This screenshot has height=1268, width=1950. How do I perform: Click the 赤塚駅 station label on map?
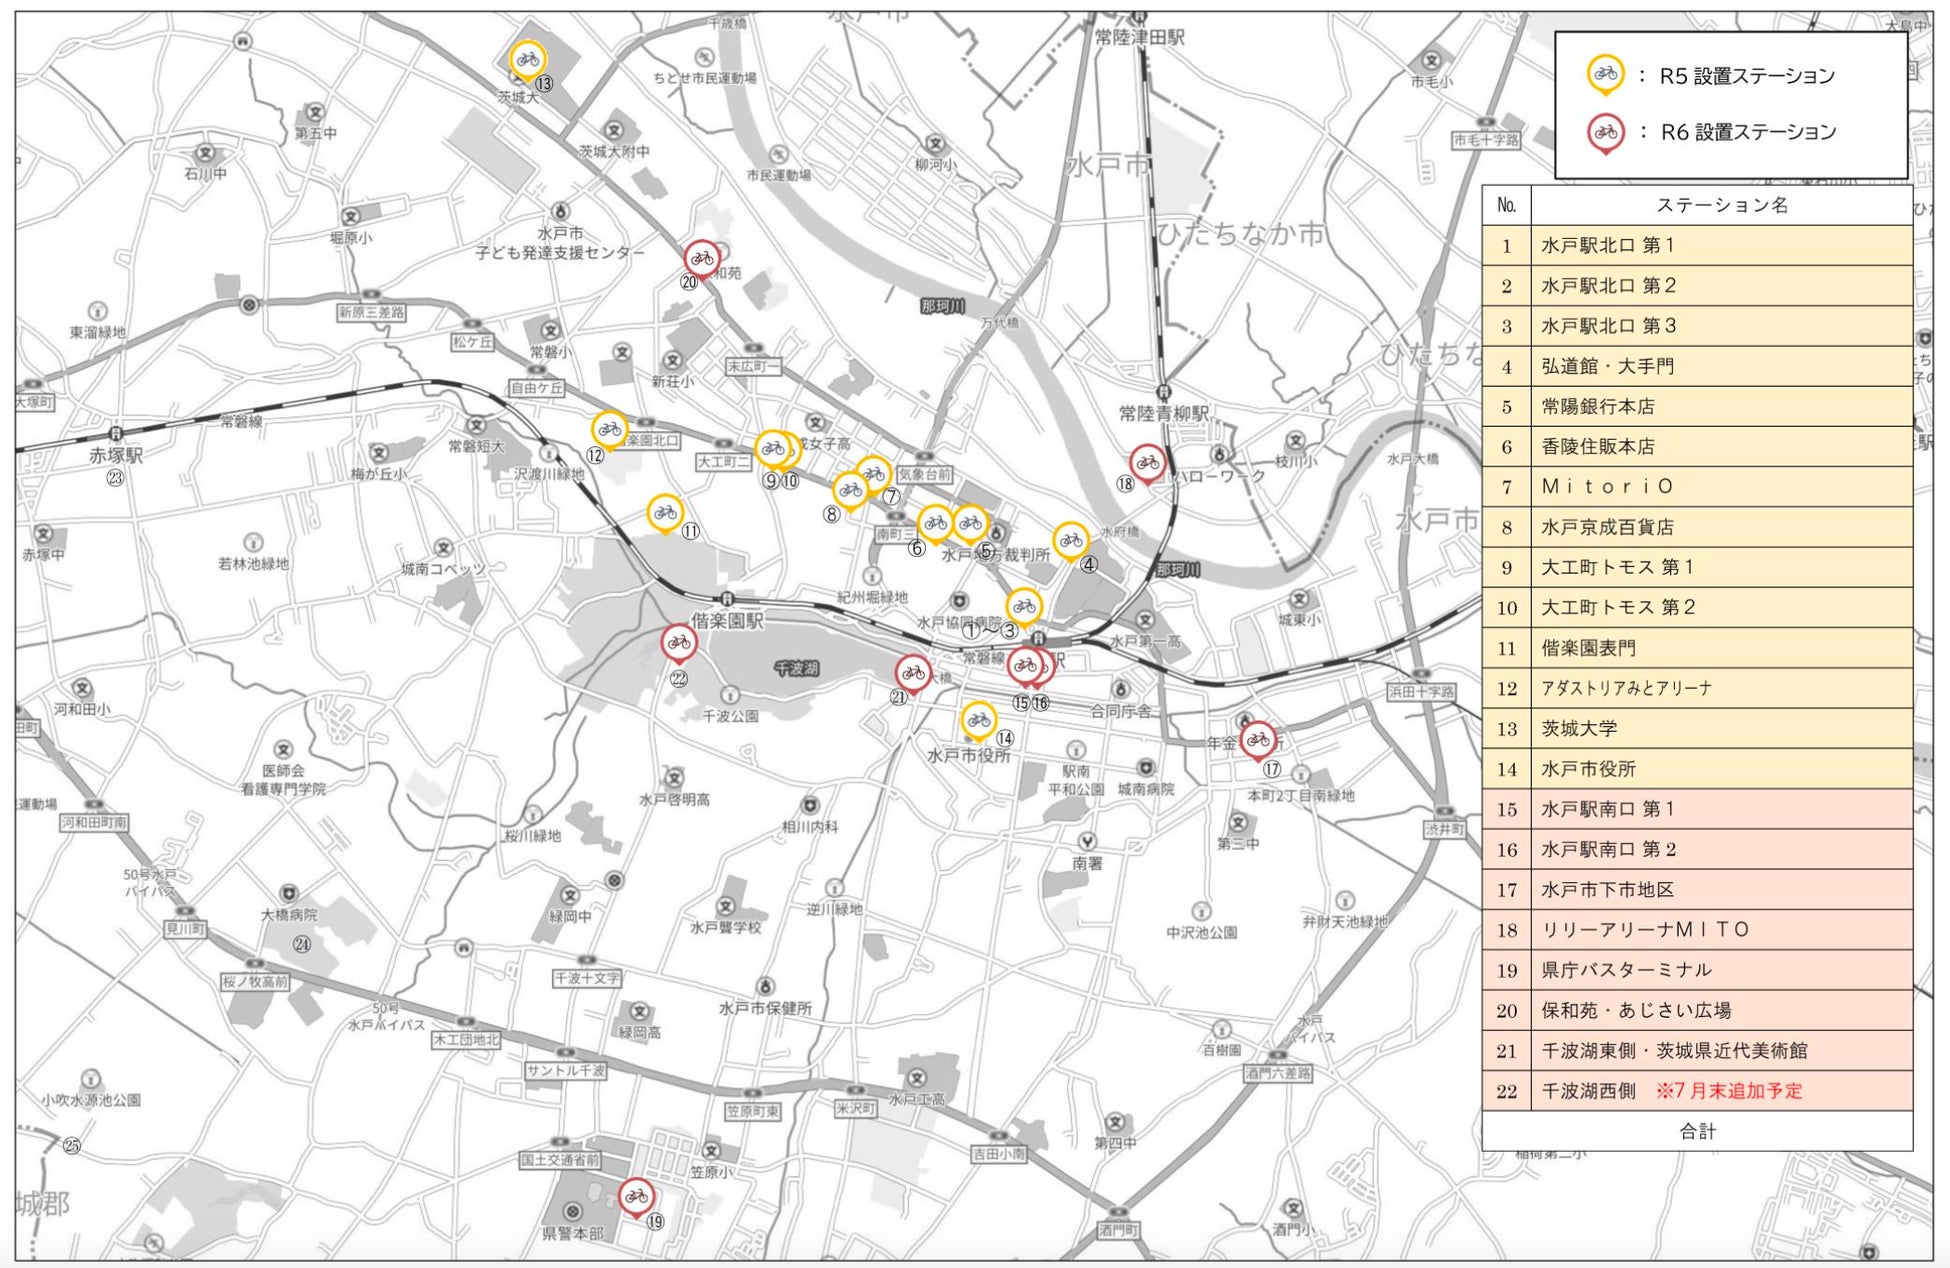pyautogui.click(x=116, y=455)
